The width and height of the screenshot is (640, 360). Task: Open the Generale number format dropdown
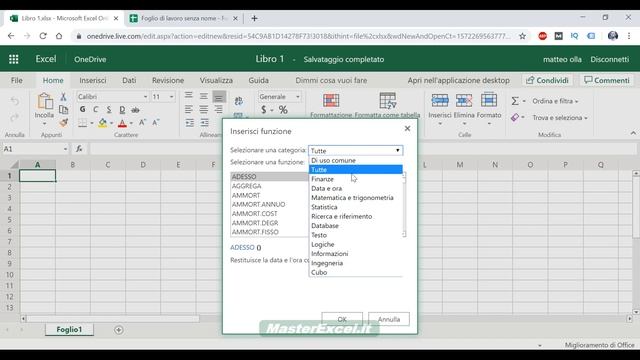pyautogui.click(x=298, y=97)
